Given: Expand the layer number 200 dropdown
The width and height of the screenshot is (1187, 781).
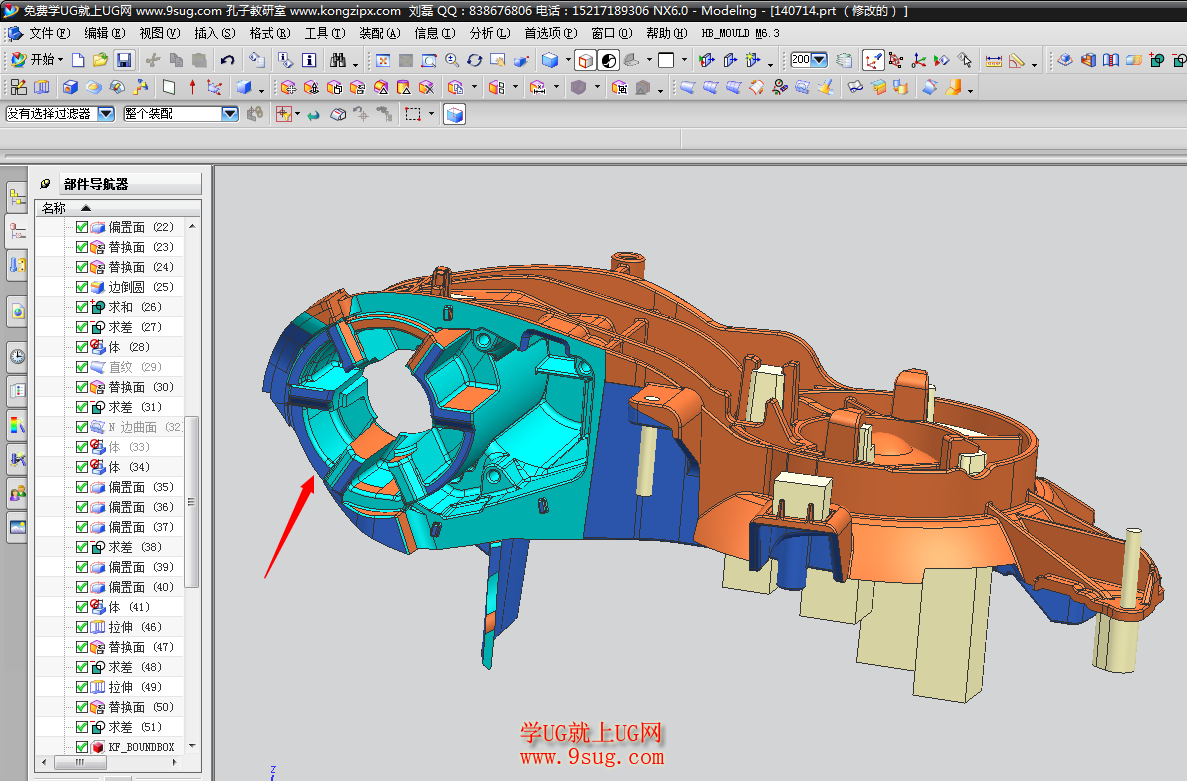Looking at the screenshot, I should (x=819, y=60).
